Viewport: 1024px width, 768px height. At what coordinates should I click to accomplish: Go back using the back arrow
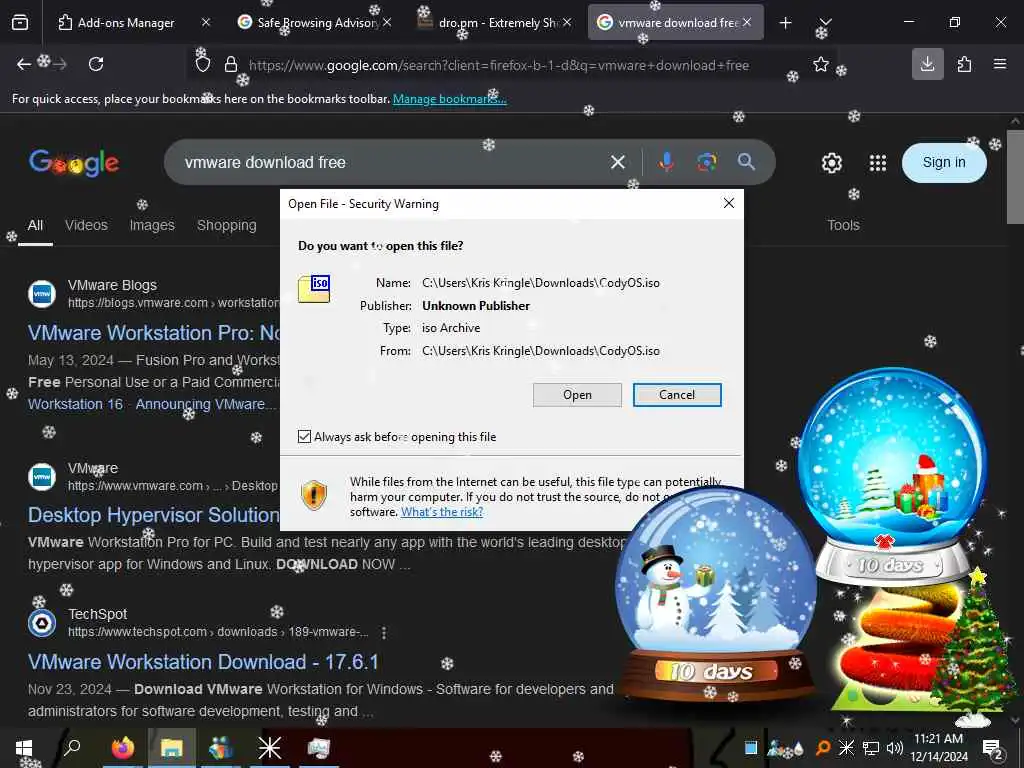24,64
